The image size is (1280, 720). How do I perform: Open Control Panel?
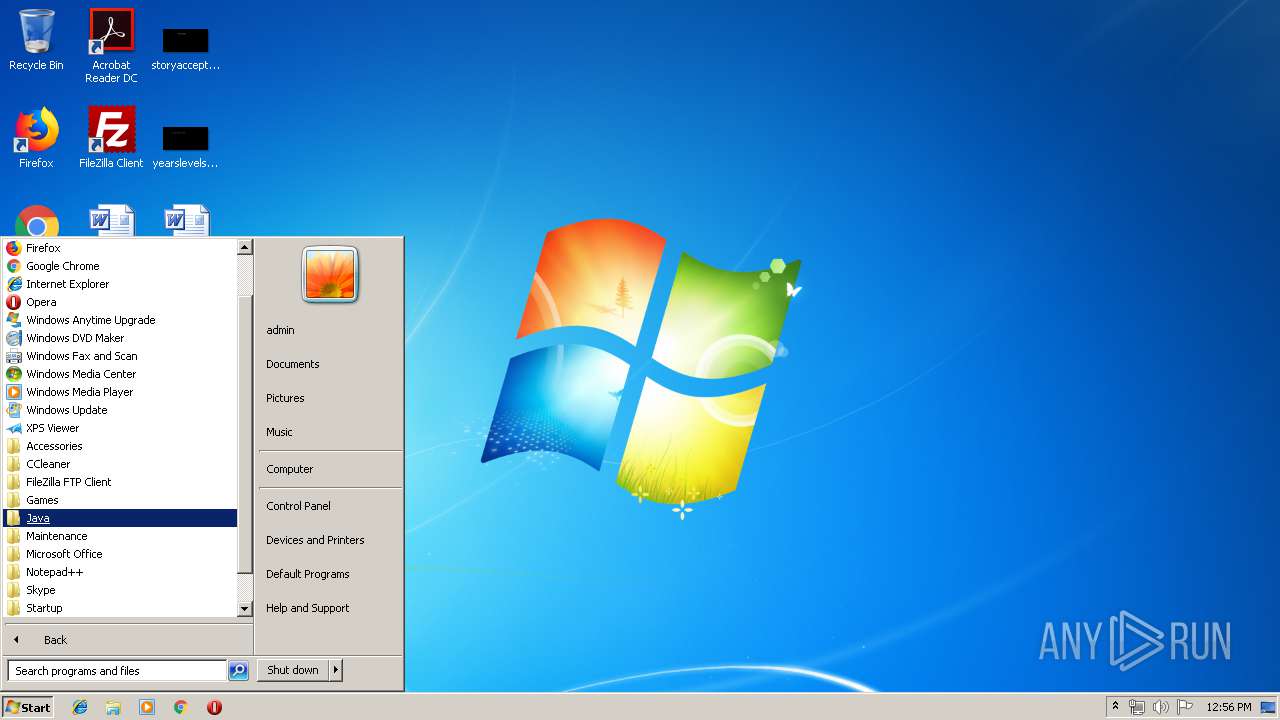point(330,506)
